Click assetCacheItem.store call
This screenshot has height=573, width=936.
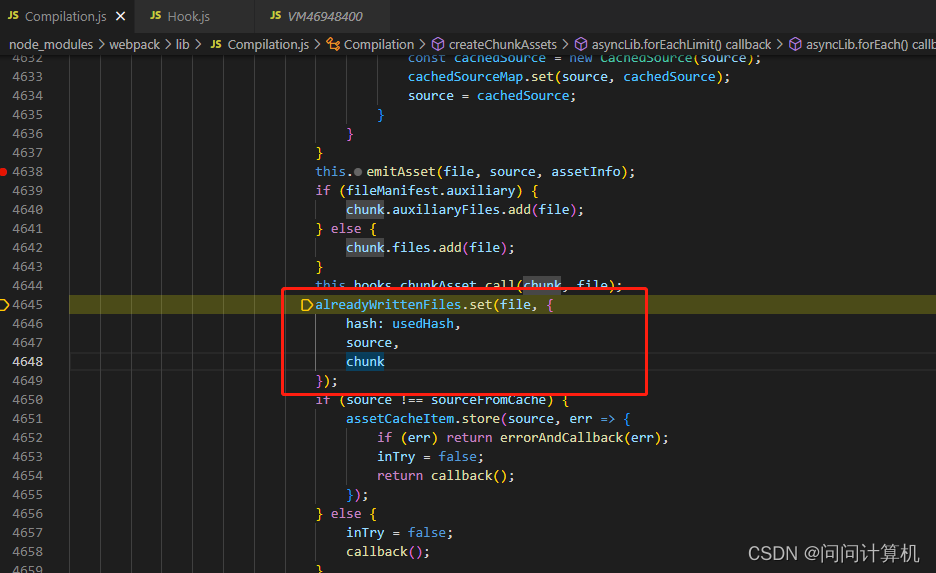pyautogui.click(x=423, y=418)
